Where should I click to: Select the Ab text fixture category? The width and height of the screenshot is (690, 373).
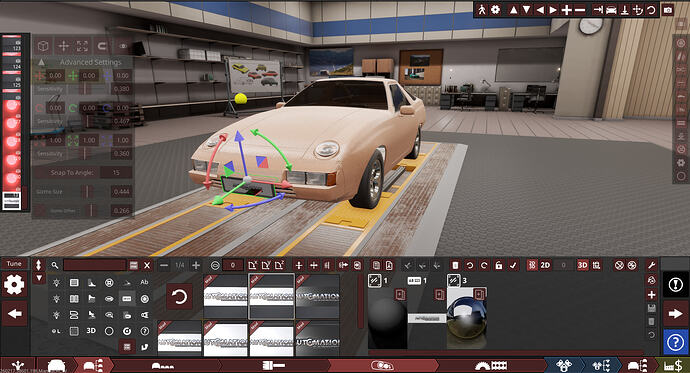tap(144, 282)
